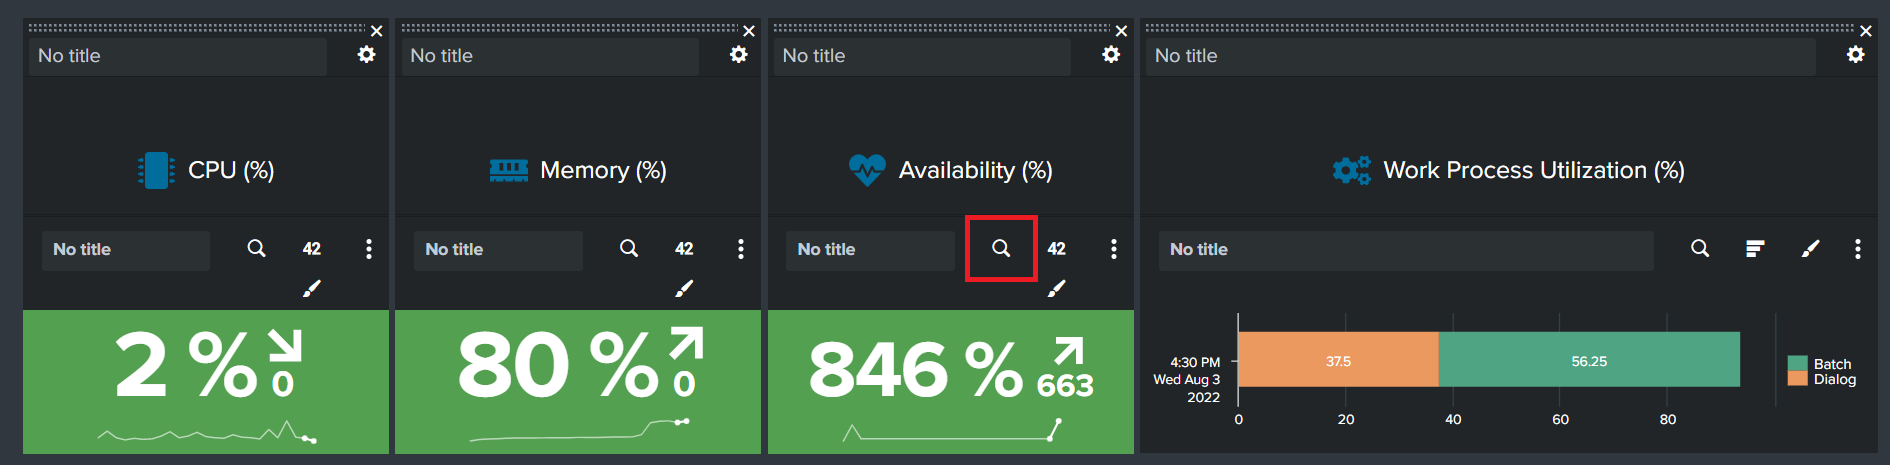
Task: Open three-dot menu in Work Process chart
Action: coord(1857,249)
